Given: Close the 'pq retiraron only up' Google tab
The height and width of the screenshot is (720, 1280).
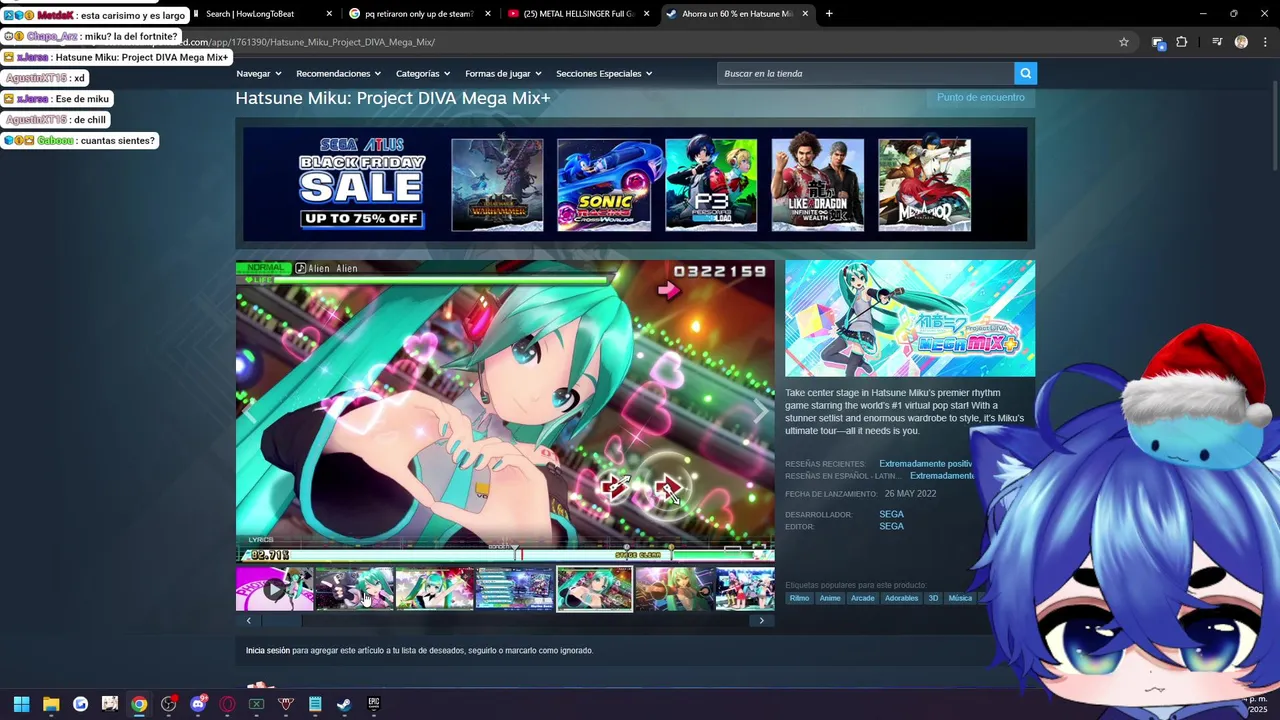Looking at the screenshot, I should pyautogui.click(x=488, y=14).
